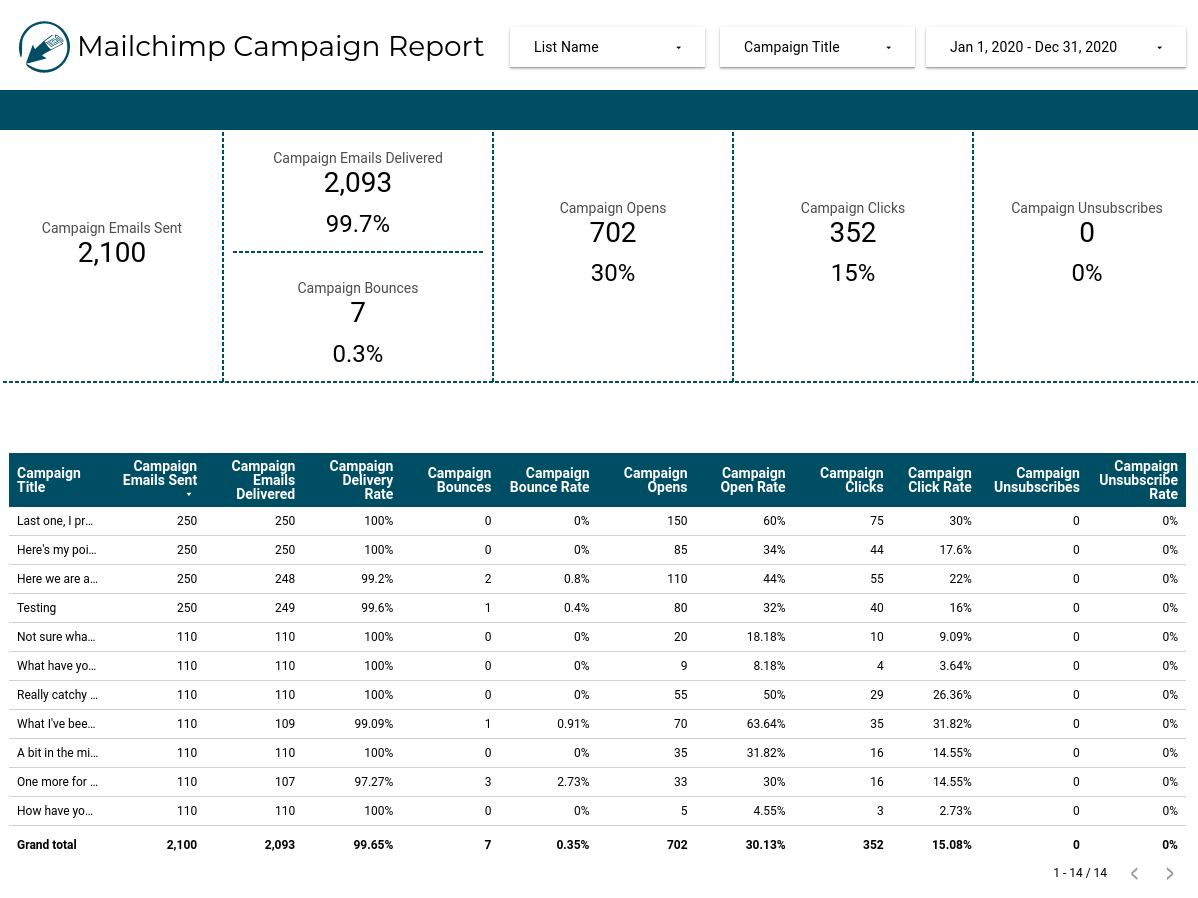Image resolution: width=1198 pixels, height=898 pixels.
Task: Sort table by Campaign Open Rate column
Action: tap(753, 479)
